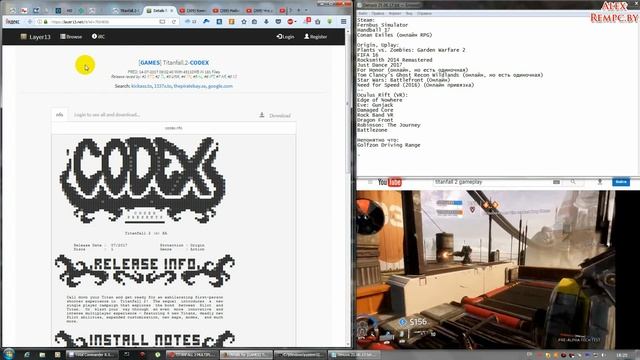Go to the browser home page icon
Viewport: 640px width, 360px height.
point(318,21)
